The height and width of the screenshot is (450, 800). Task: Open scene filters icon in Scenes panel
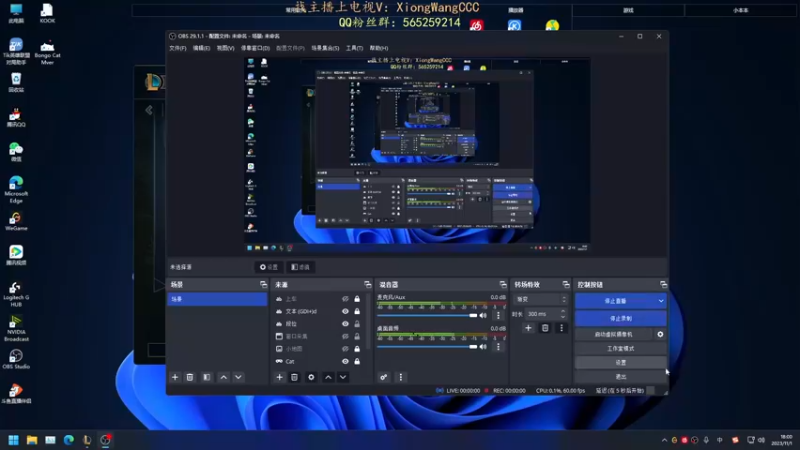coord(207,377)
